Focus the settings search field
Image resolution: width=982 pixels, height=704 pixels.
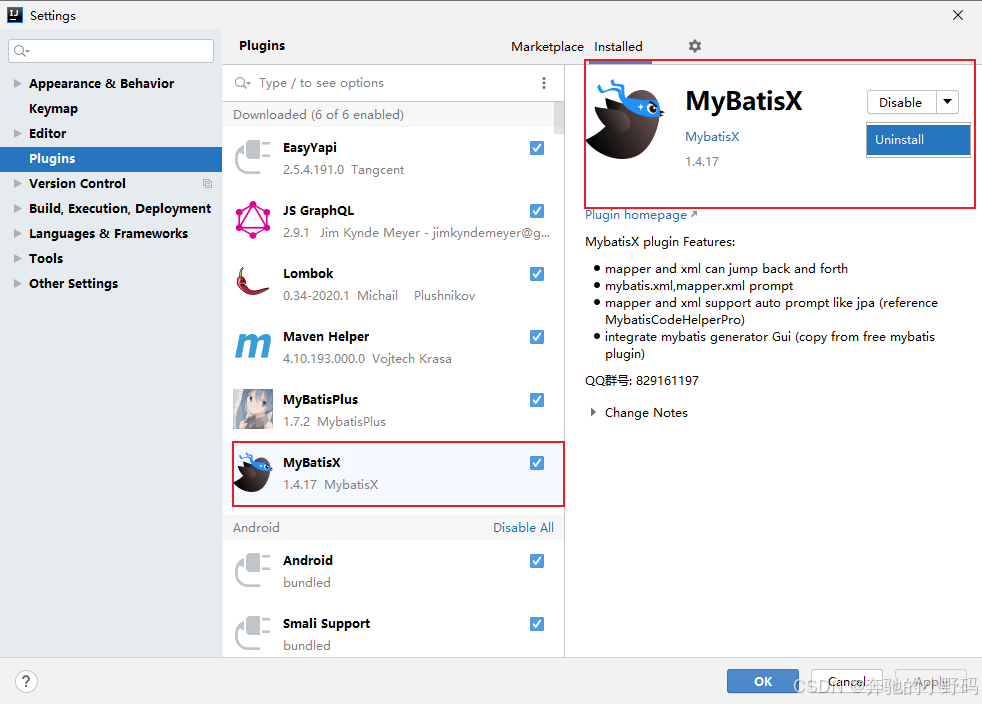pos(111,51)
